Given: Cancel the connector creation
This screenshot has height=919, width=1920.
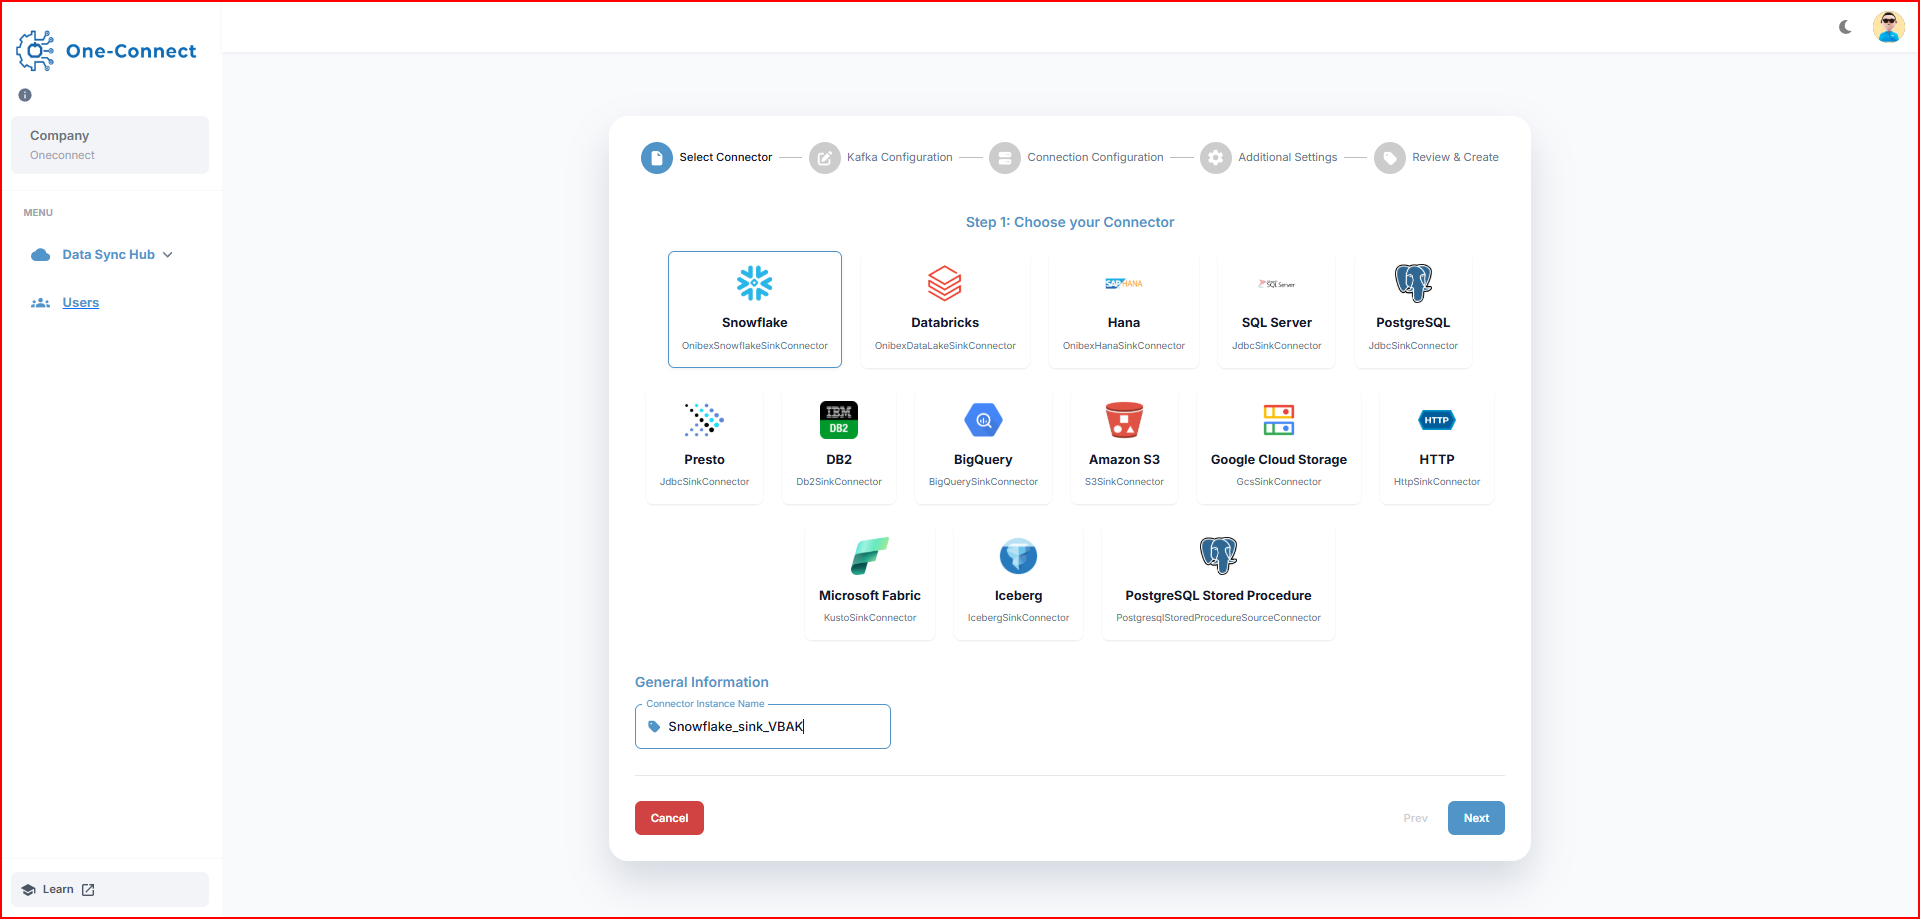Looking at the screenshot, I should tap(669, 818).
